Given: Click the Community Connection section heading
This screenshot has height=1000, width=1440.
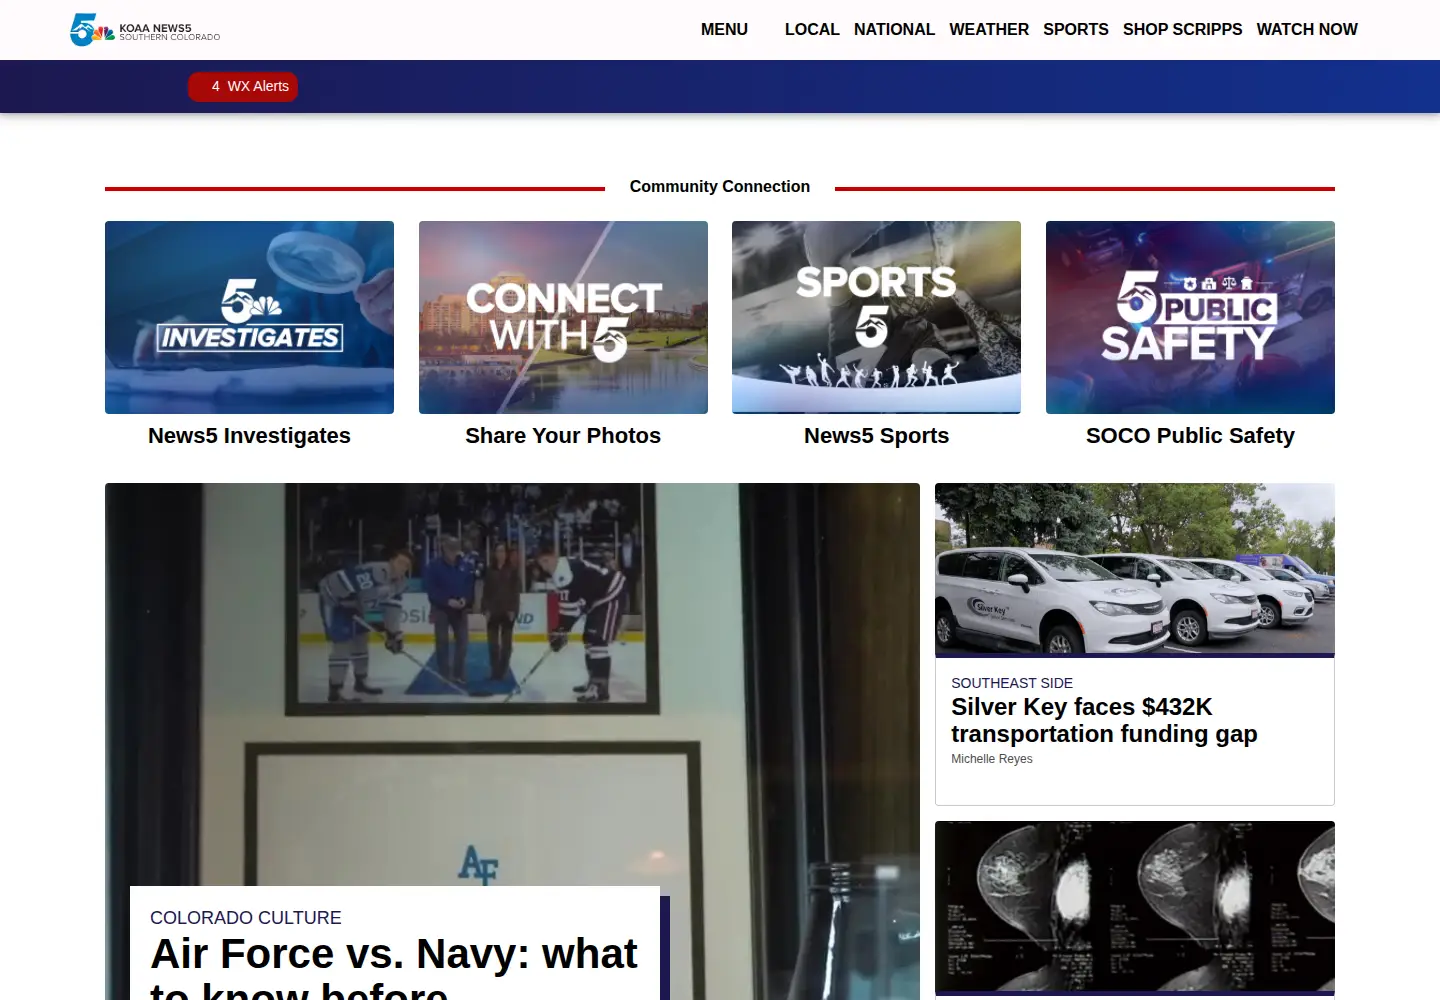Looking at the screenshot, I should click(720, 187).
